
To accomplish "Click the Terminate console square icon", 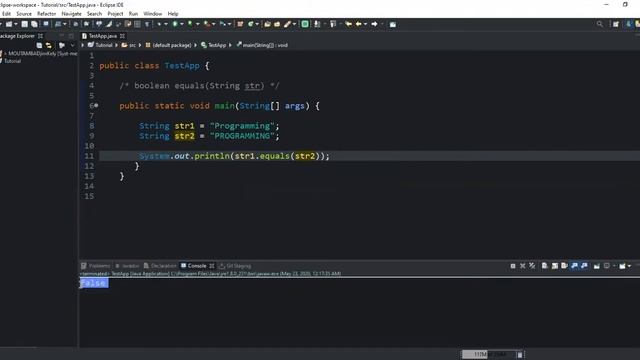I will coord(513,266).
